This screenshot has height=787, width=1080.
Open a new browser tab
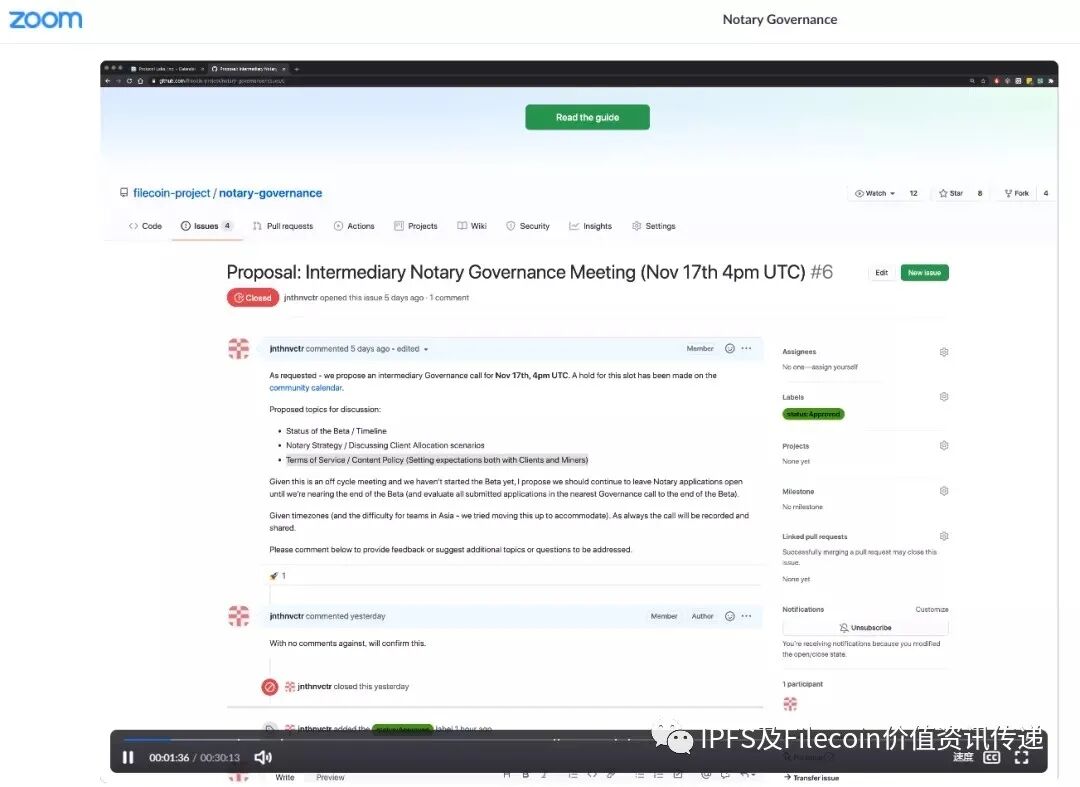(x=297, y=69)
